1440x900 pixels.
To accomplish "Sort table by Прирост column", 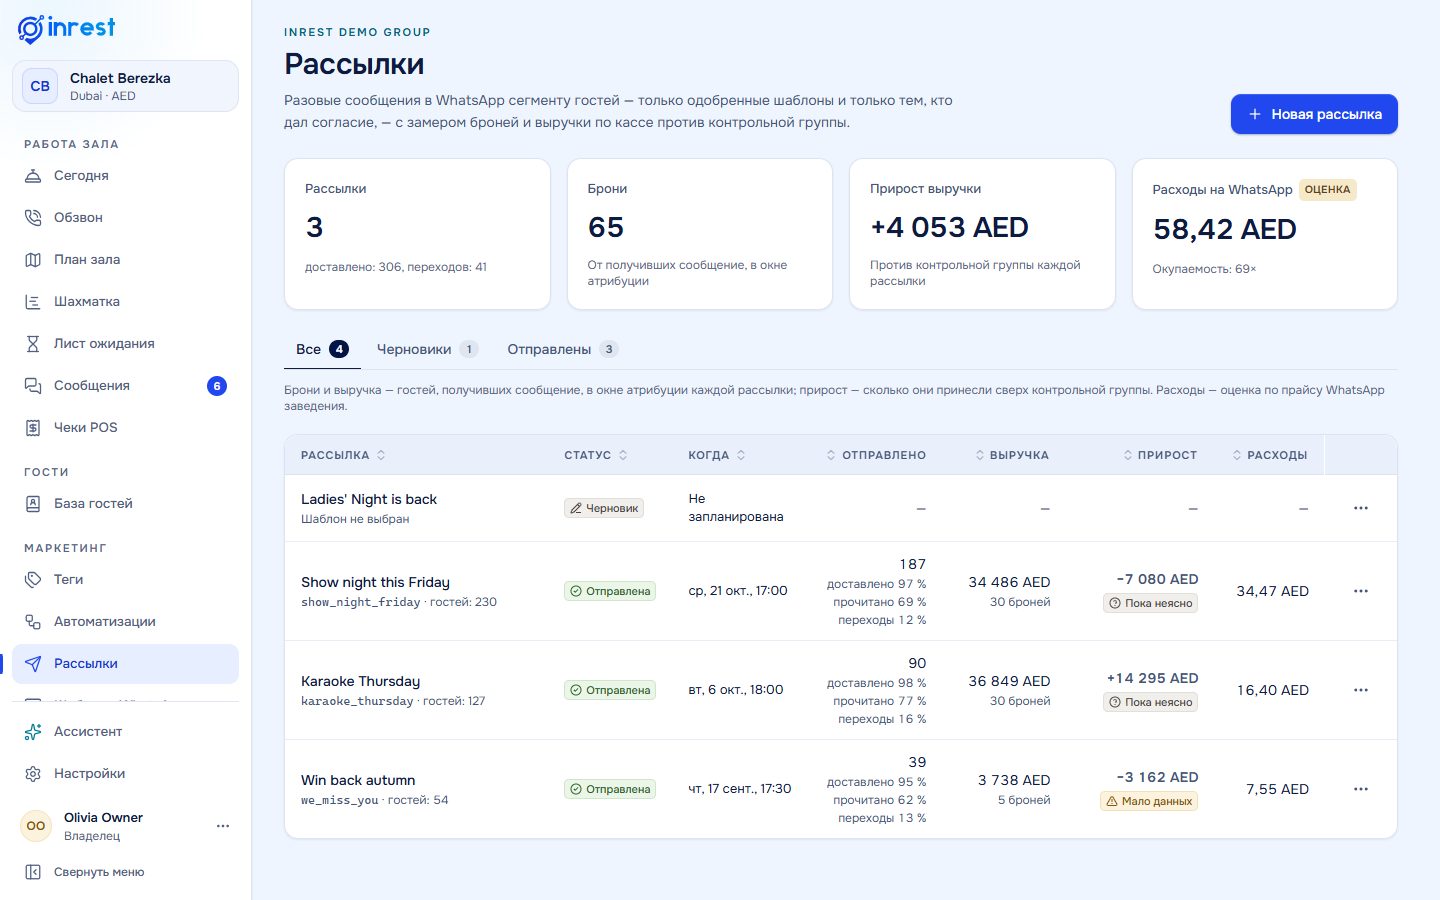I will coord(1160,455).
